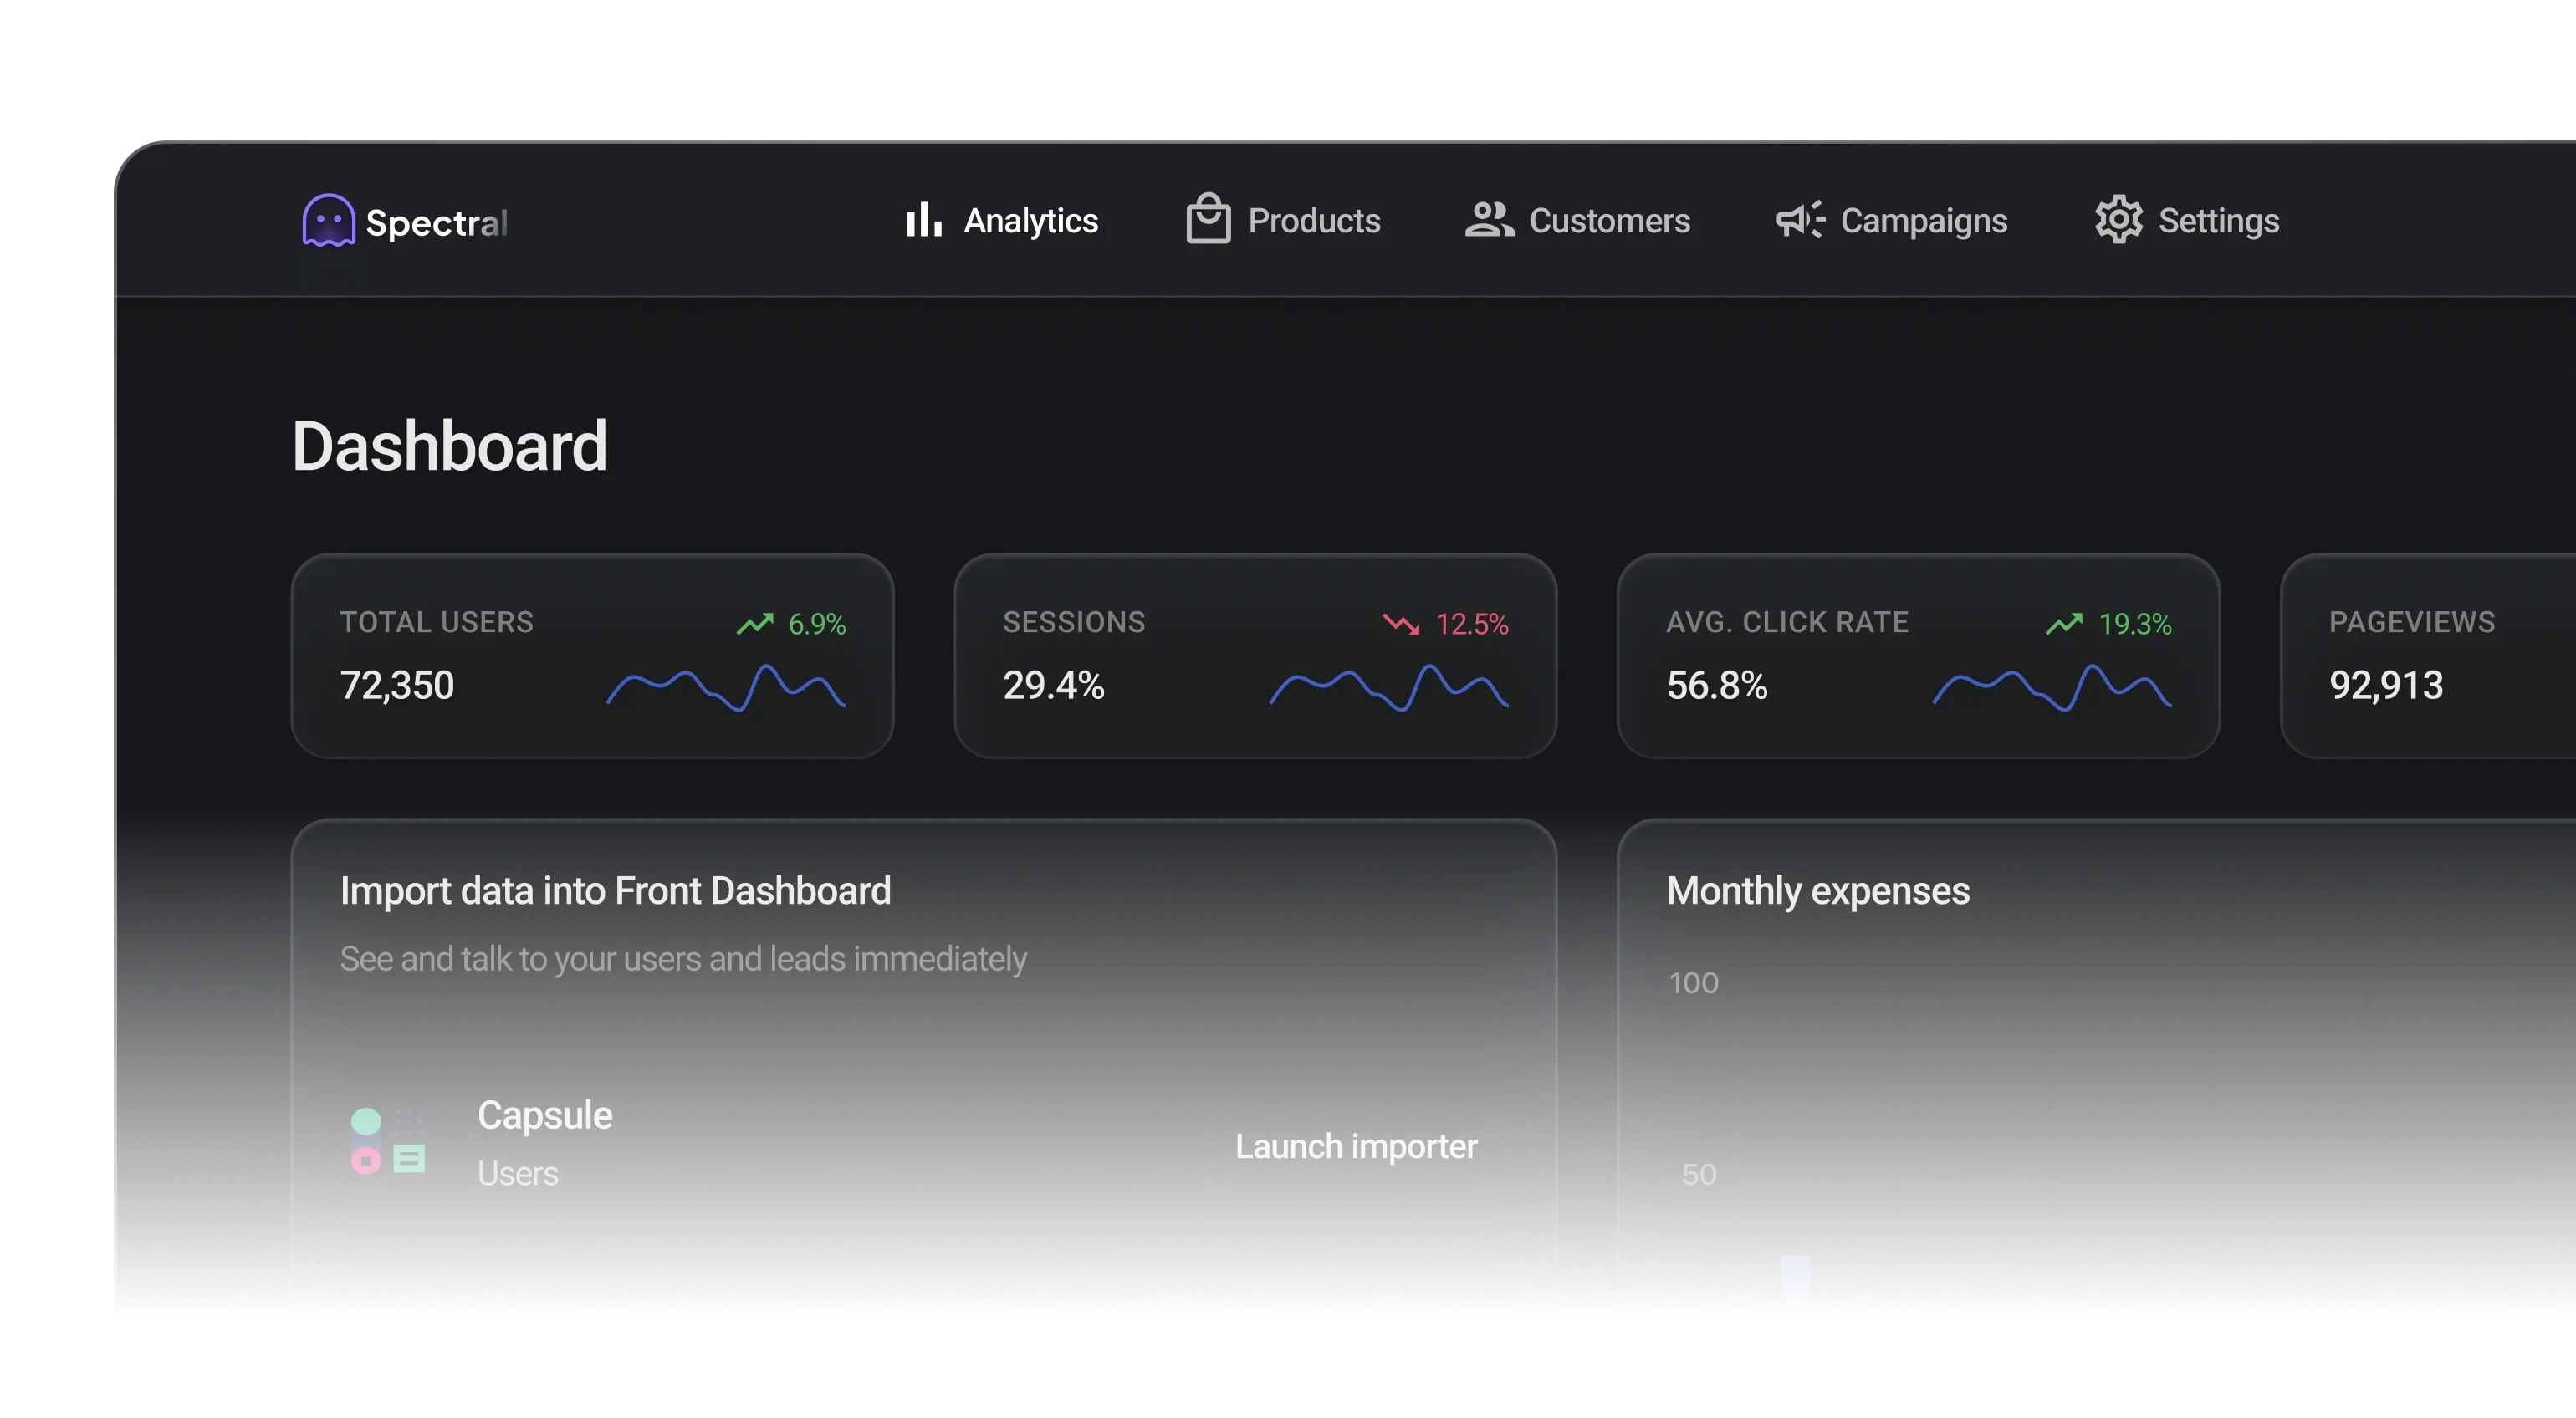Click the green trend arrow on Avg. Click Rate
The image size is (2576, 1418).
(x=2063, y=624)
